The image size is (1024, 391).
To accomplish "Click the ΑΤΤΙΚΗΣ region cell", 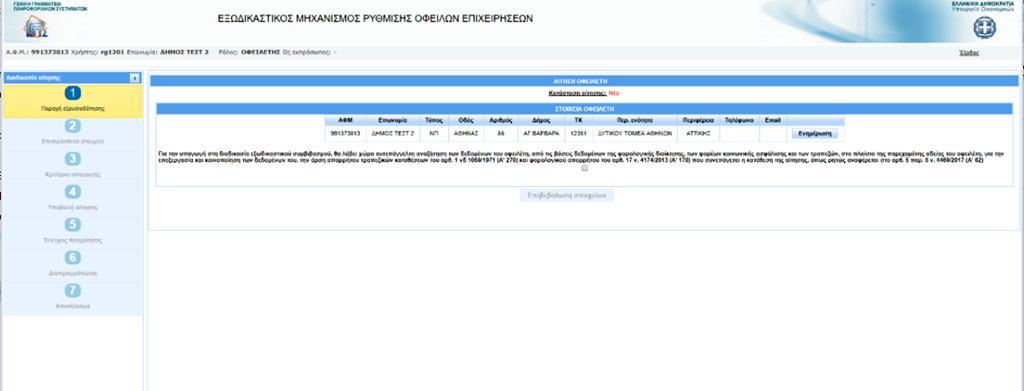I will tap(697, 133).
